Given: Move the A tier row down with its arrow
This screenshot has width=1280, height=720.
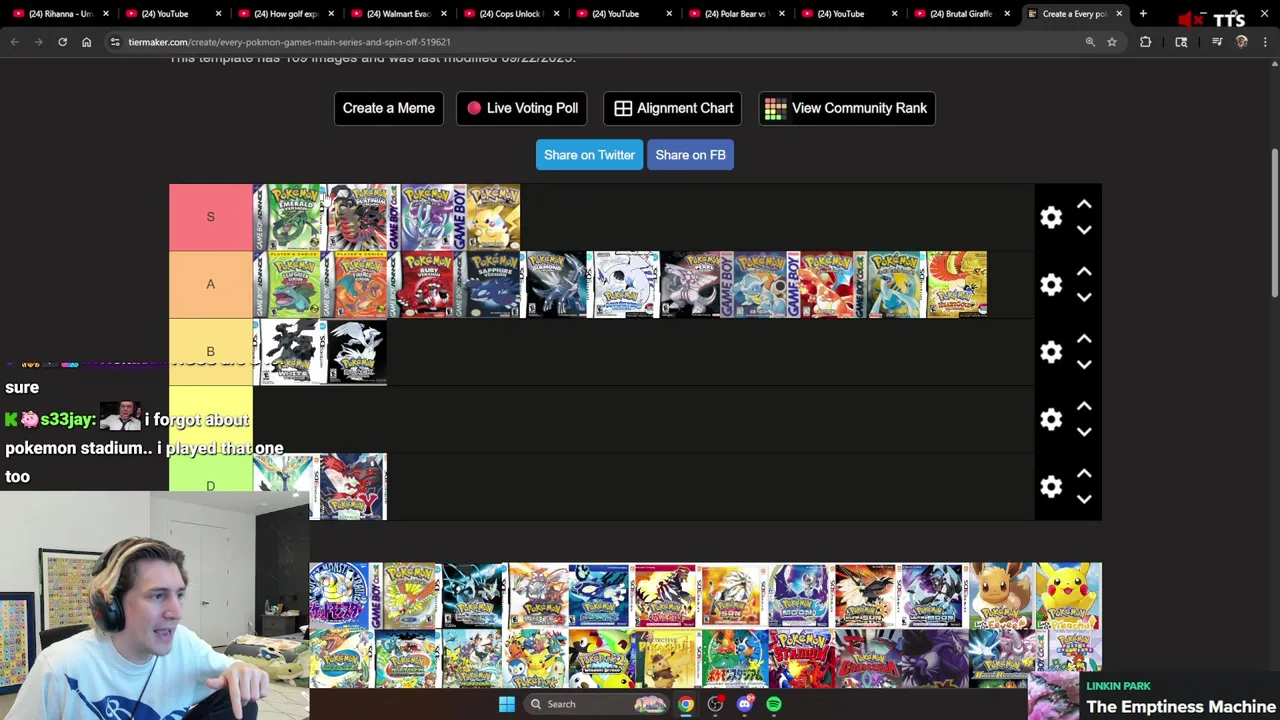Looking at the screenshot, I should point(1084,297).
